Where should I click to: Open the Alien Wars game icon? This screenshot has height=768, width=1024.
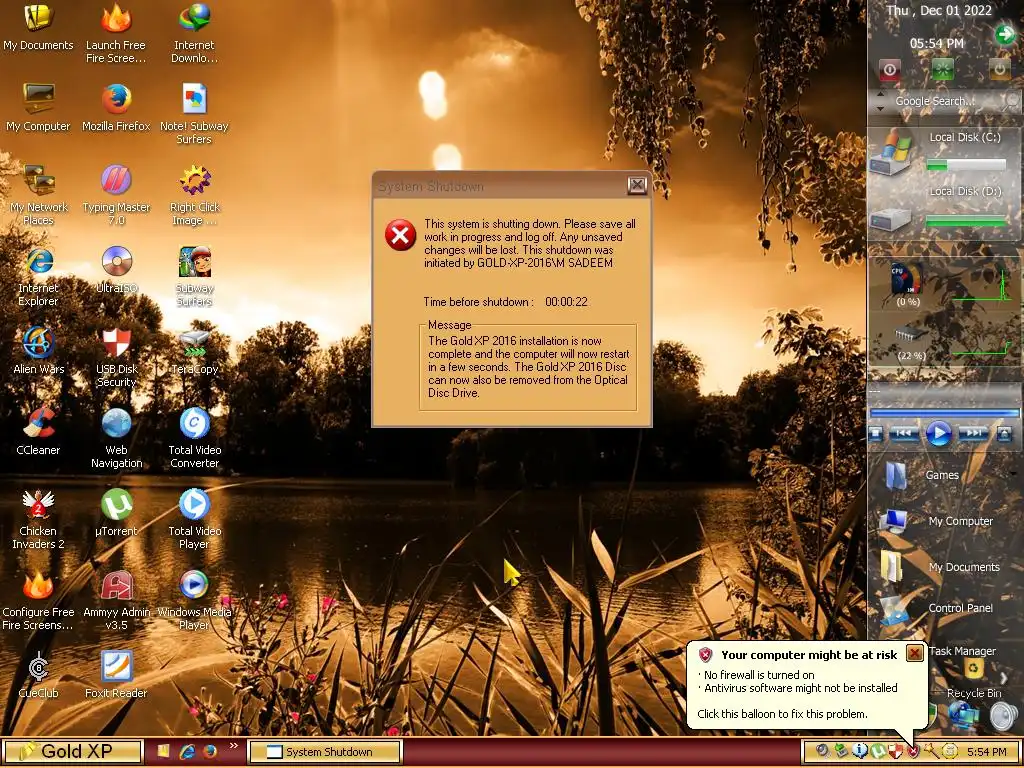click(38, 351)
